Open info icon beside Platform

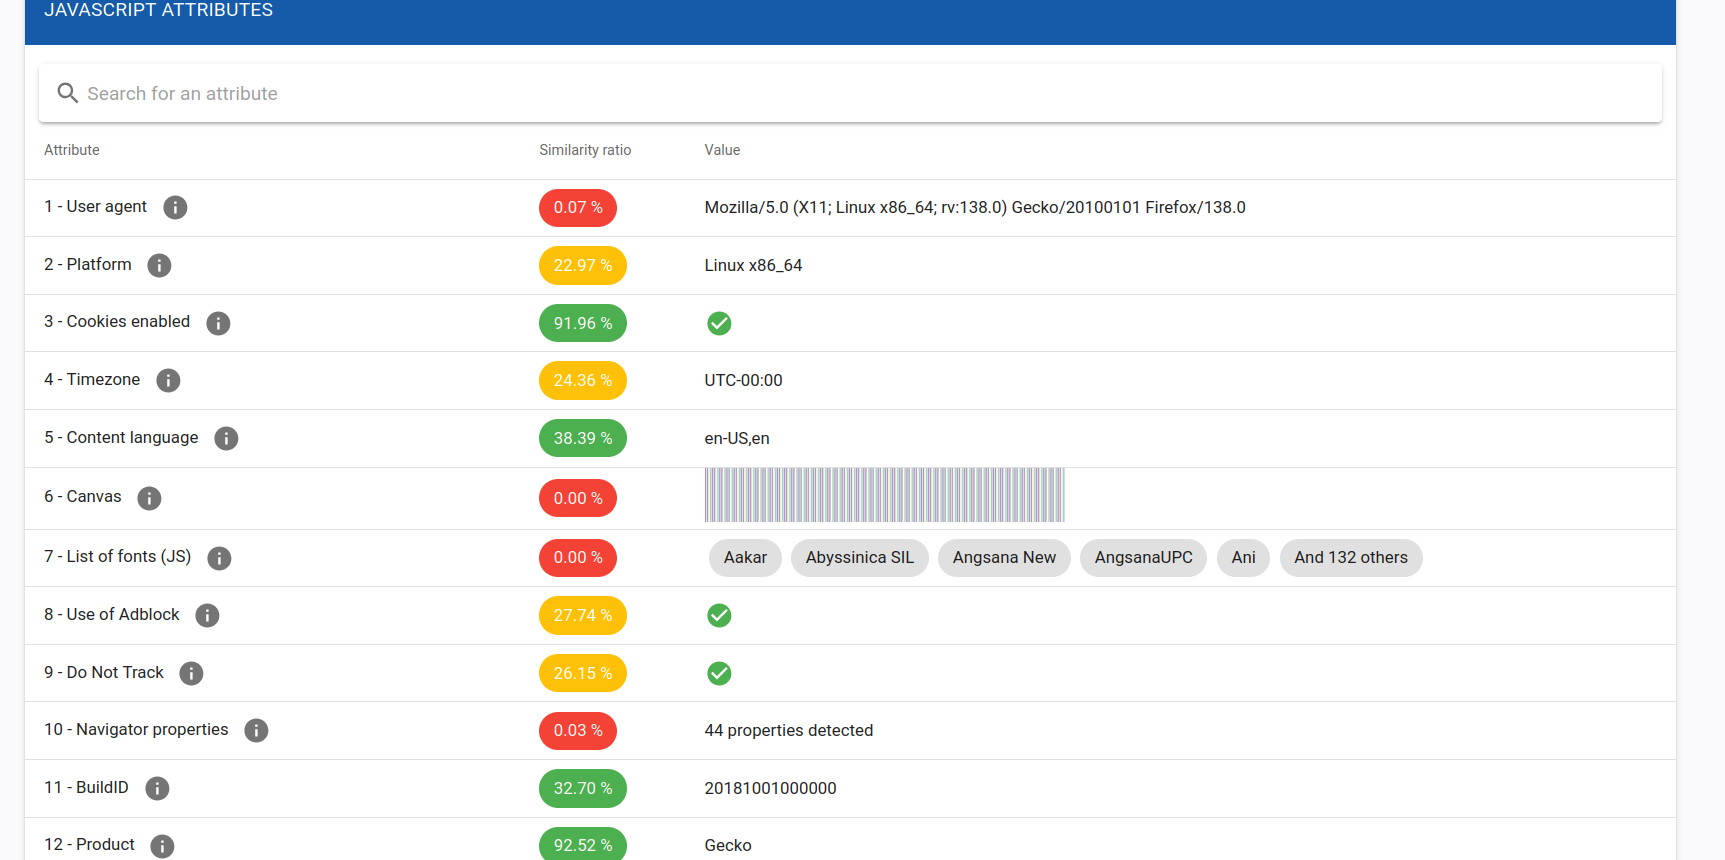pyautogui.click(x=159, y=265)
